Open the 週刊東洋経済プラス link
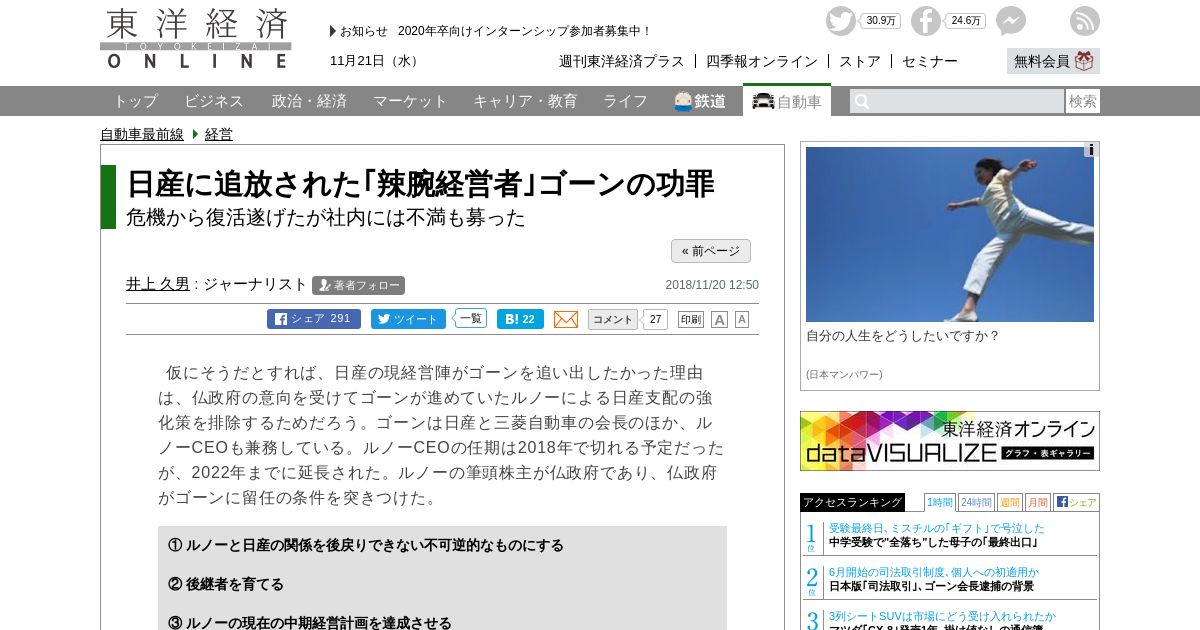Viewport: 1200px width, 630px height. pos(622,61)
